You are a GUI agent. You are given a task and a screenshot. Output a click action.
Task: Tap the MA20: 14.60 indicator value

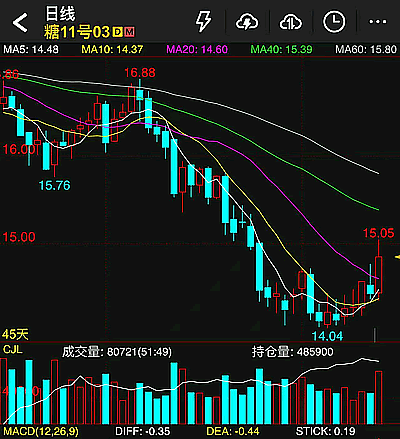(197, 50)
